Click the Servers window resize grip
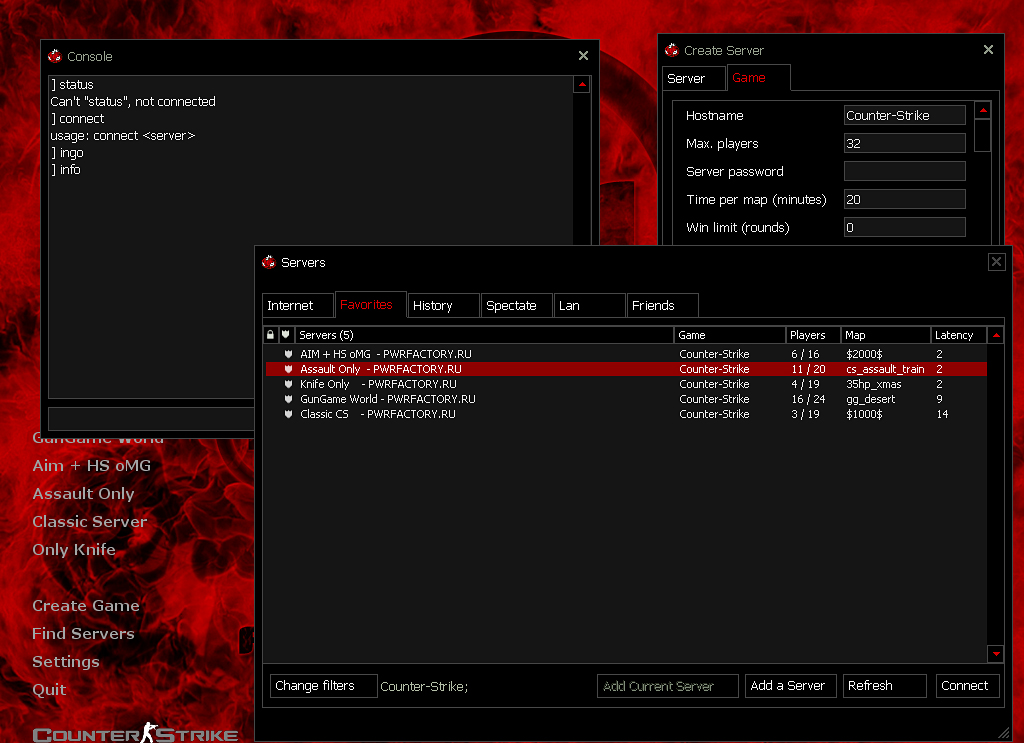 coord(1003,734)
